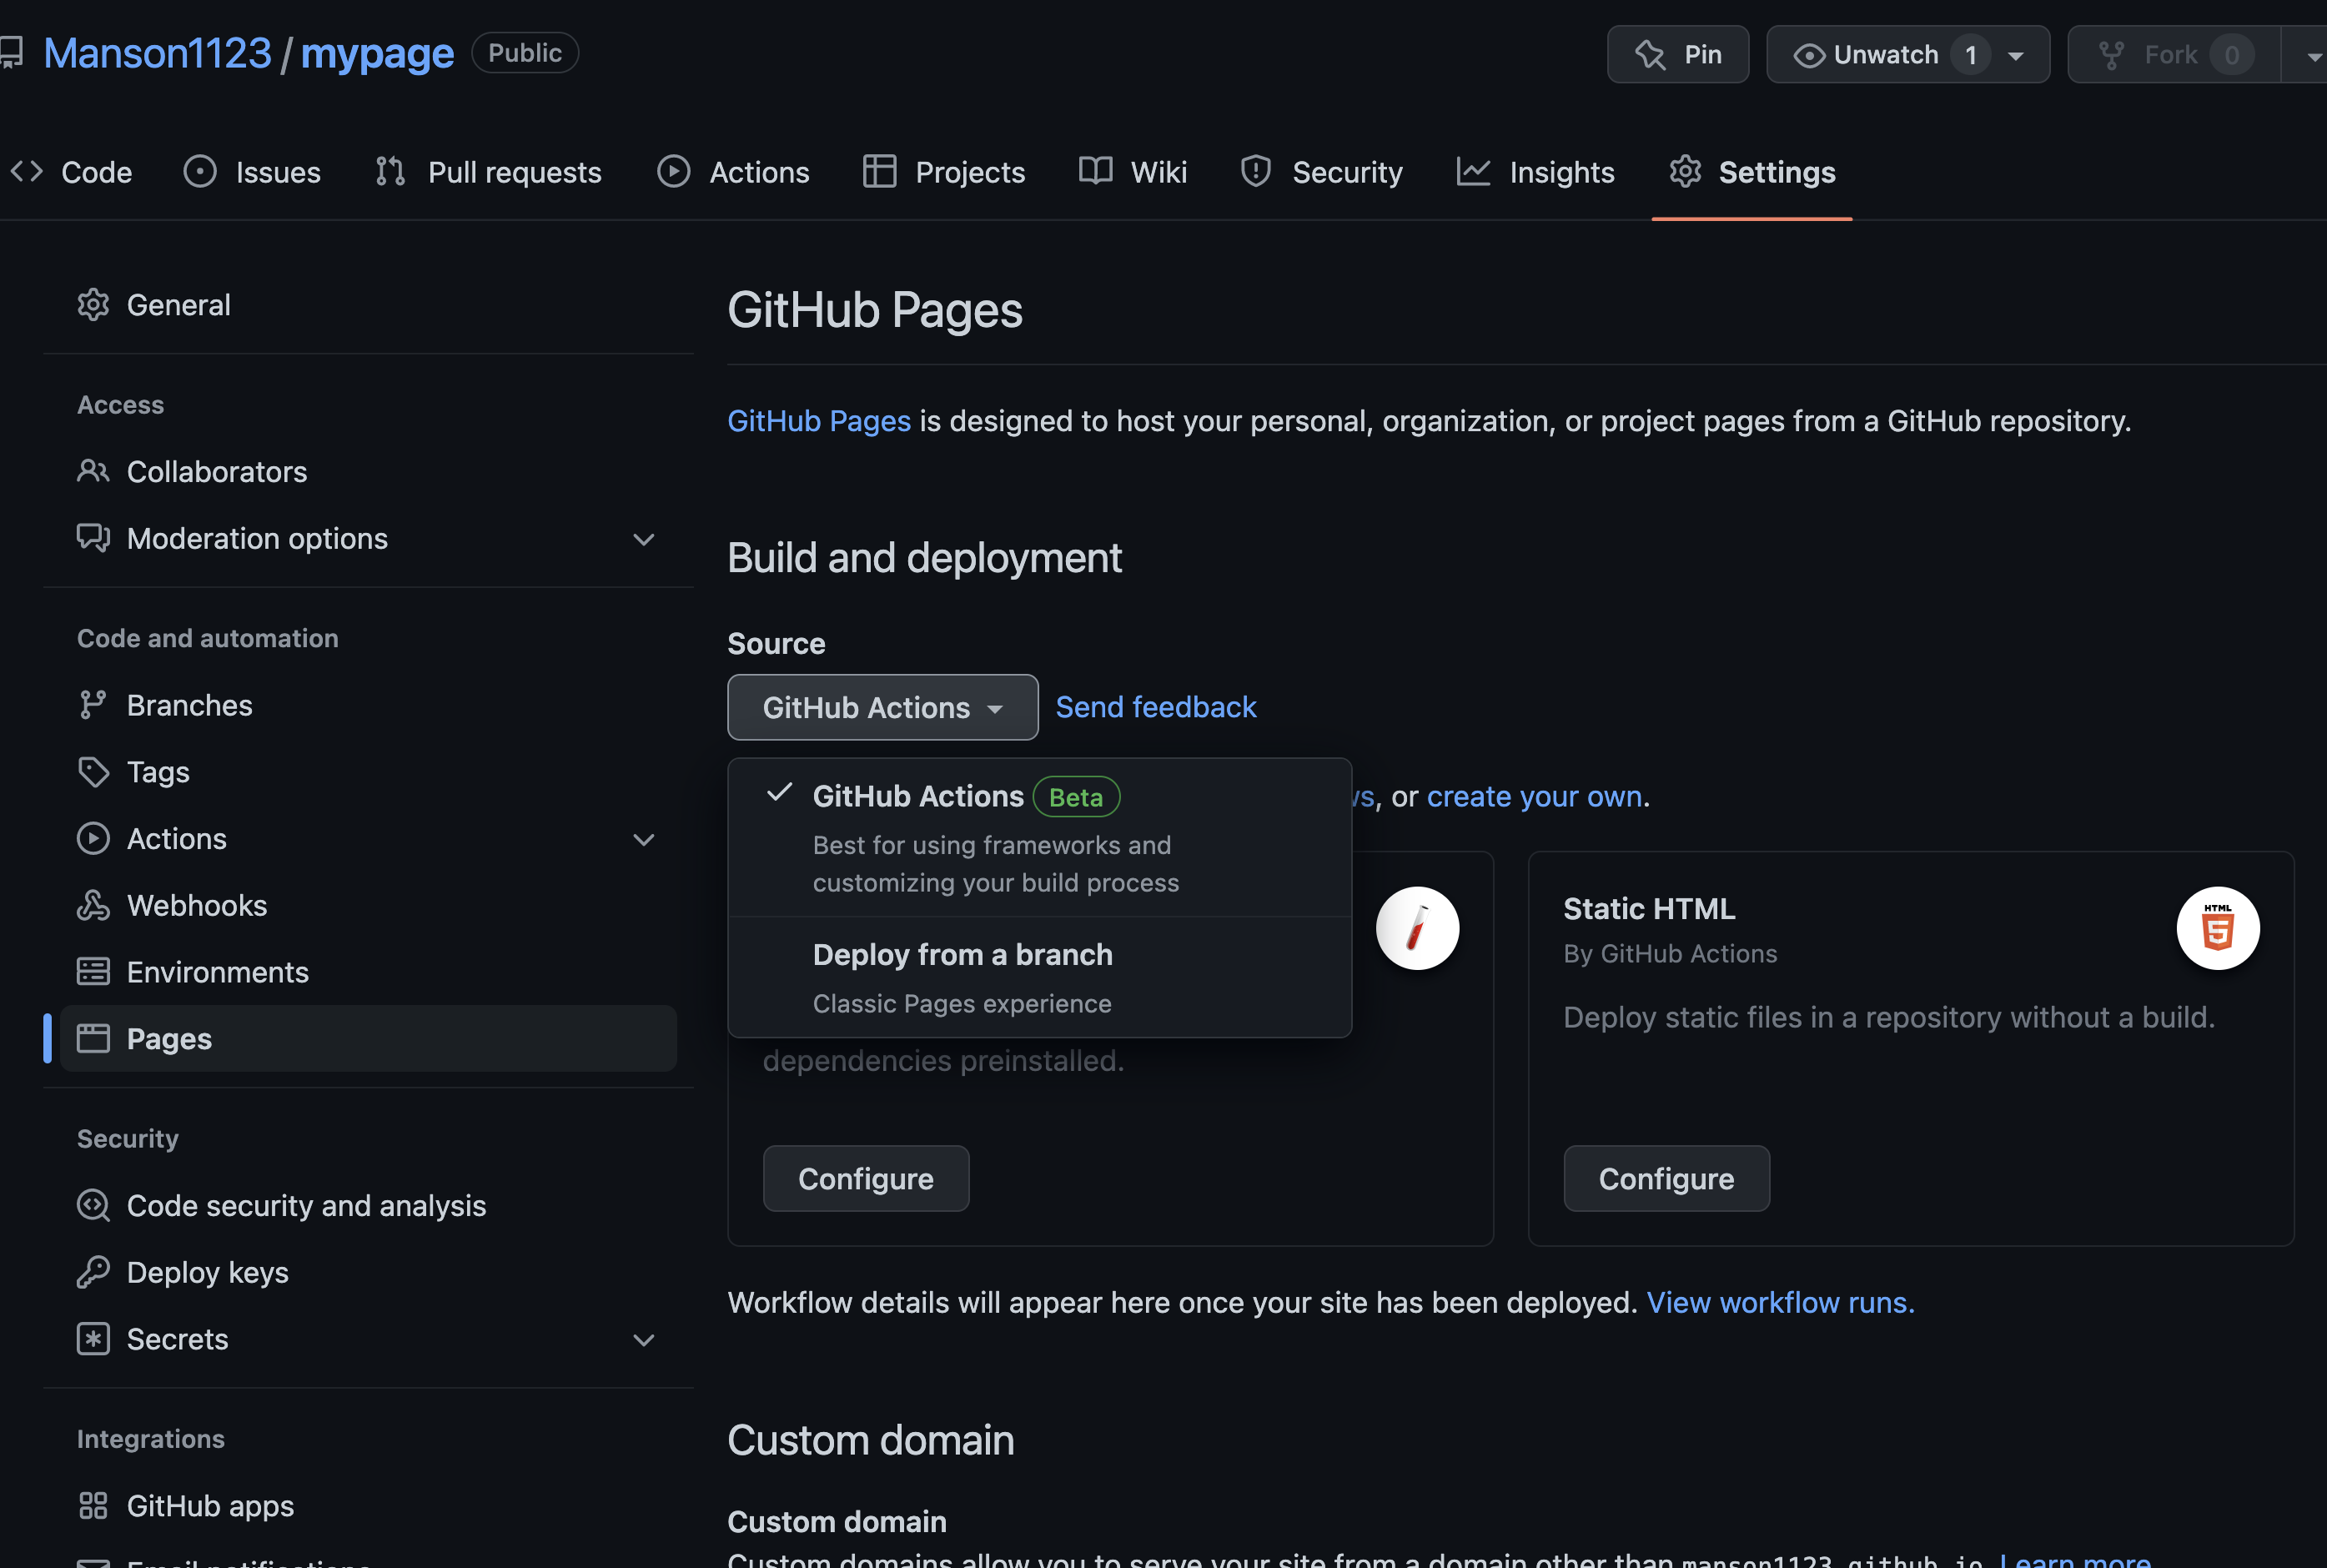This screenshot has width=2327, height=1568.
Task: Open Branches settings page
Action: pyautogui.click(x=369, y=705)
